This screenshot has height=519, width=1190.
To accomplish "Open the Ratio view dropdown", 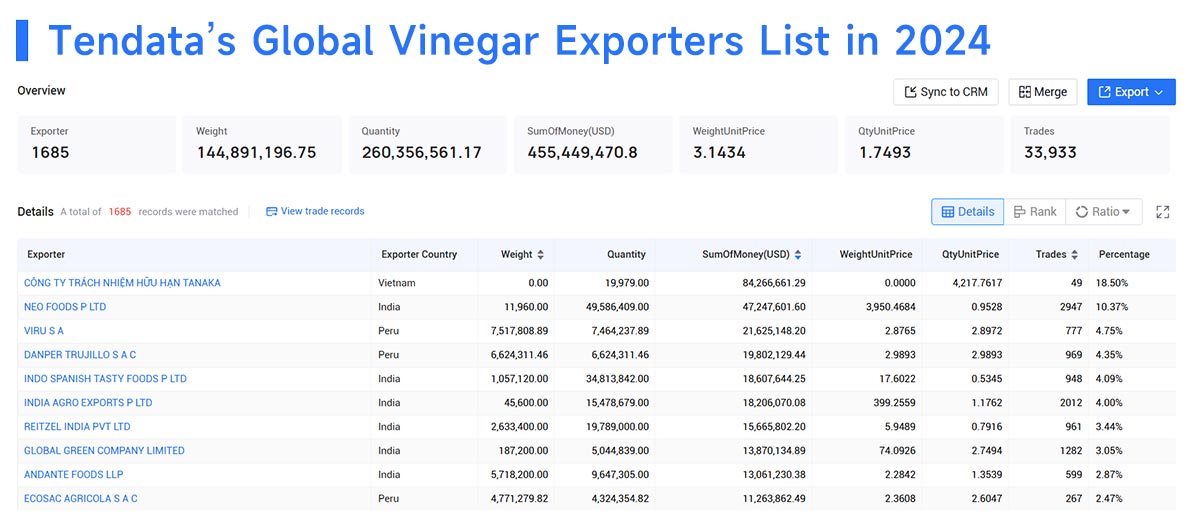I will click(1103, 212).
